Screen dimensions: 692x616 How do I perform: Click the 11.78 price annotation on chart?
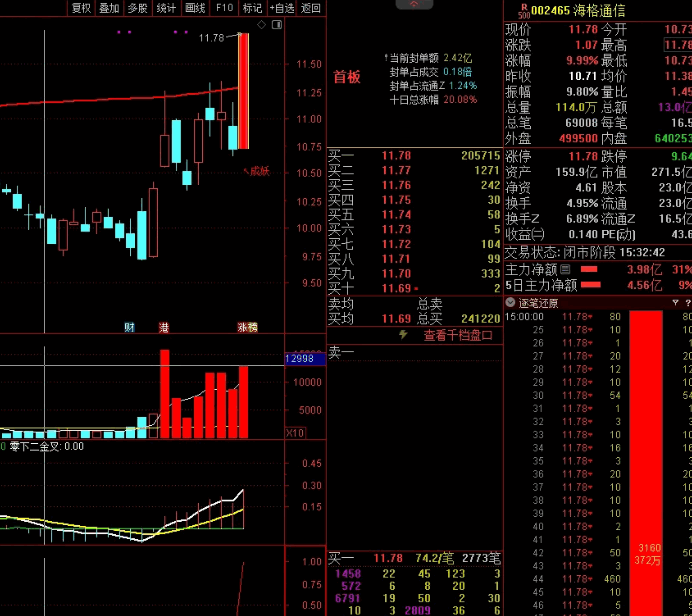pyautogui.click(x=211, y=38)
